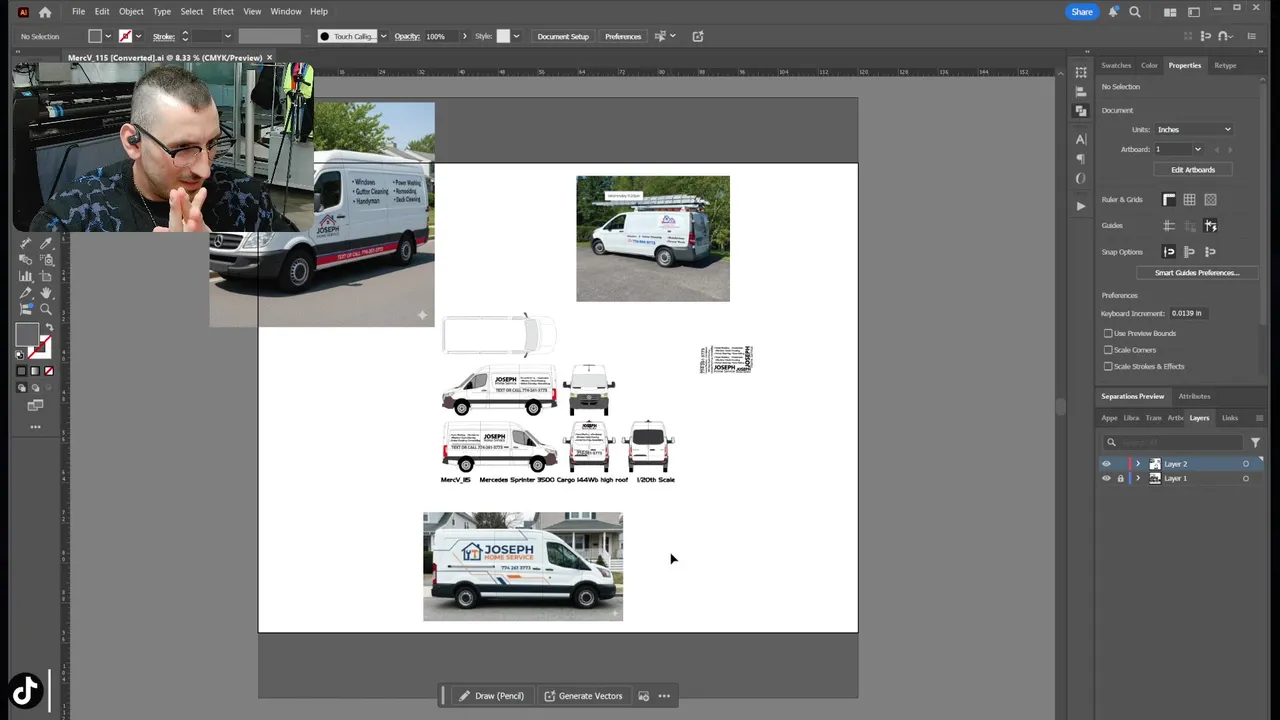Click Generate Vectors button
This screenshot has height=720, width=1280.
coord(584,696)
